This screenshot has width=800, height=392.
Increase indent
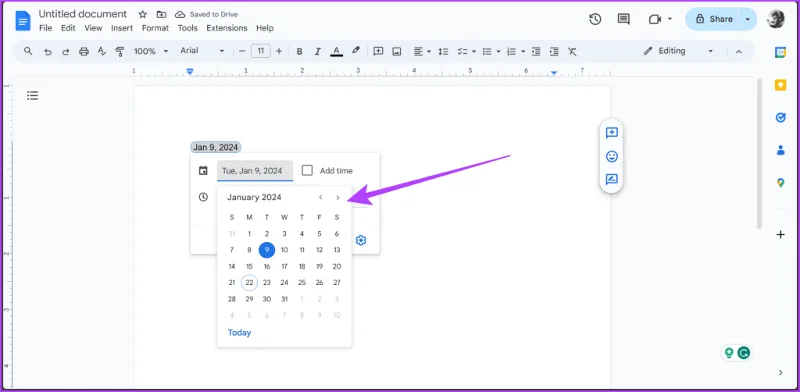[554, 51]
